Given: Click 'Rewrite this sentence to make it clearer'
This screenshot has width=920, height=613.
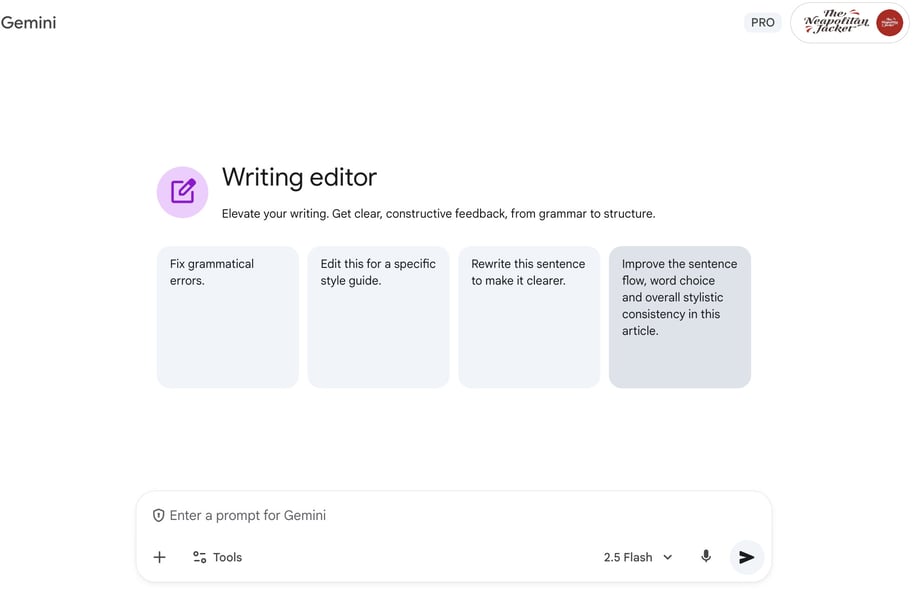Looking at the screenshot, I should pos(529,316).
